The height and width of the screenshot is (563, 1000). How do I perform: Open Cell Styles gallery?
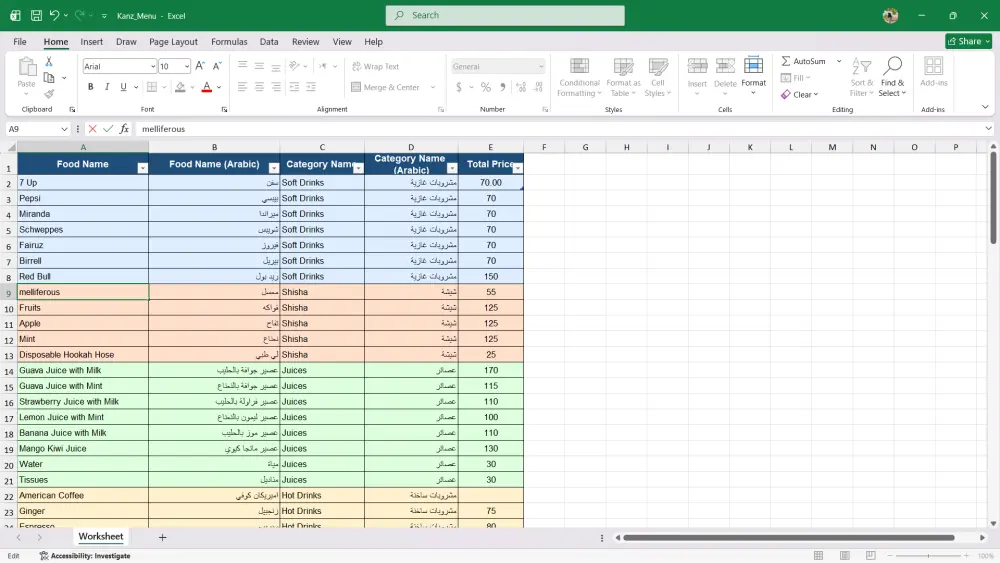(658, 77)
